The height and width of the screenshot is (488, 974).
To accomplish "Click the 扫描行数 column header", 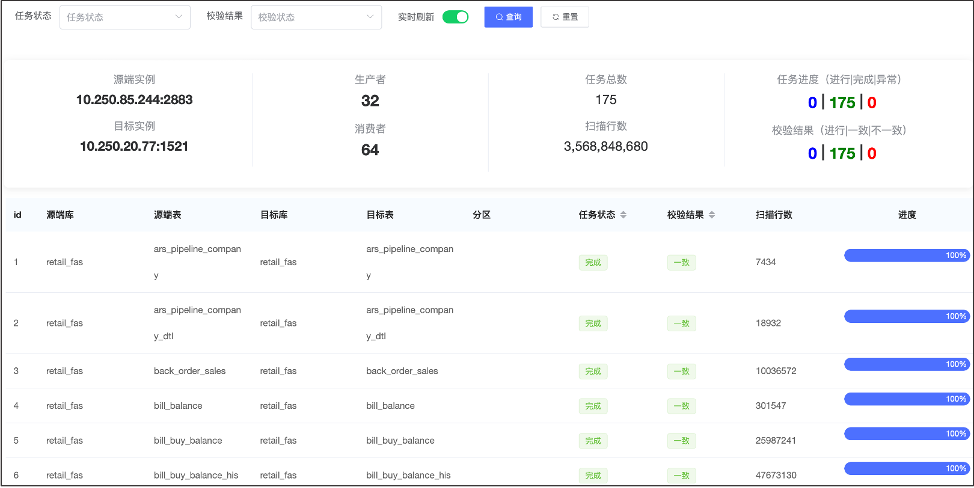I will [x=774, y=215].
